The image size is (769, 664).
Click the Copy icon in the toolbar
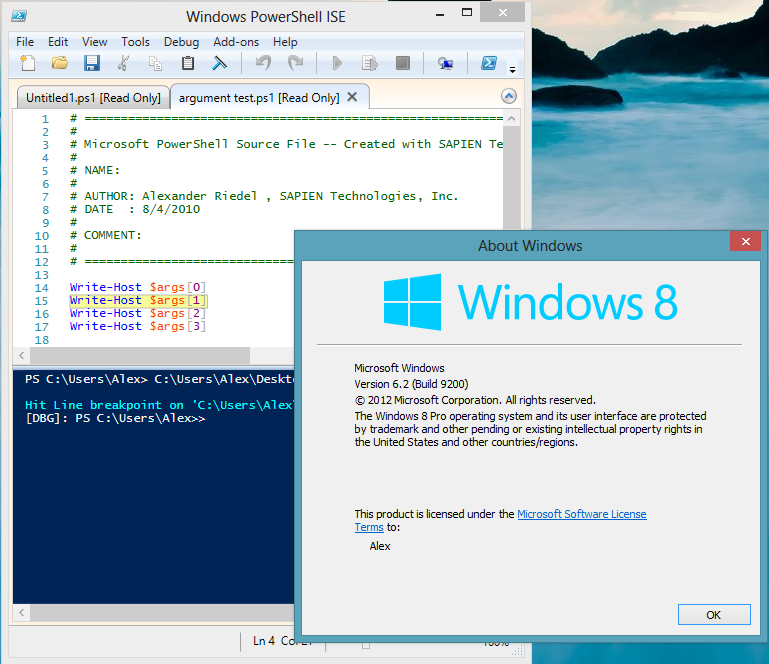click(155, 63)
